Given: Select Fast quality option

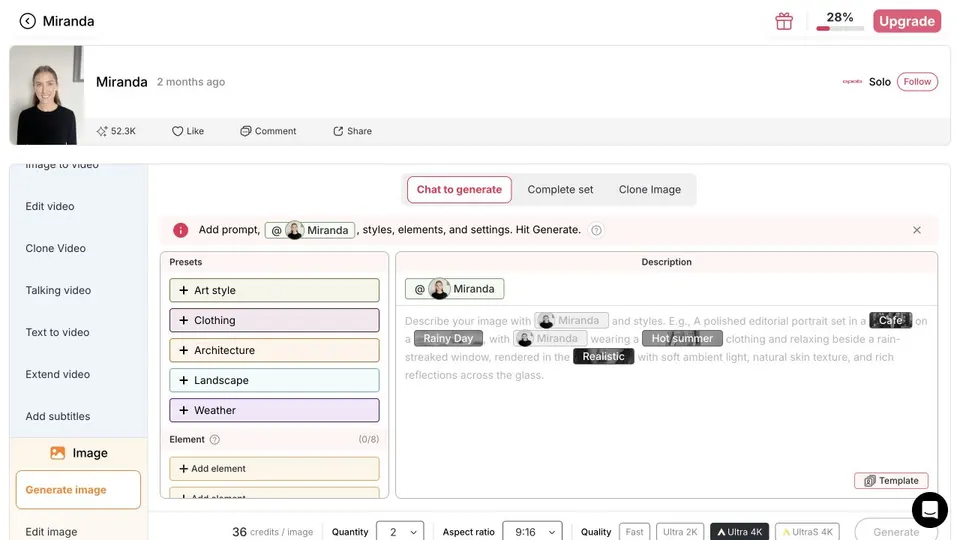Looking at the screenshot, I should pos(634,531).
